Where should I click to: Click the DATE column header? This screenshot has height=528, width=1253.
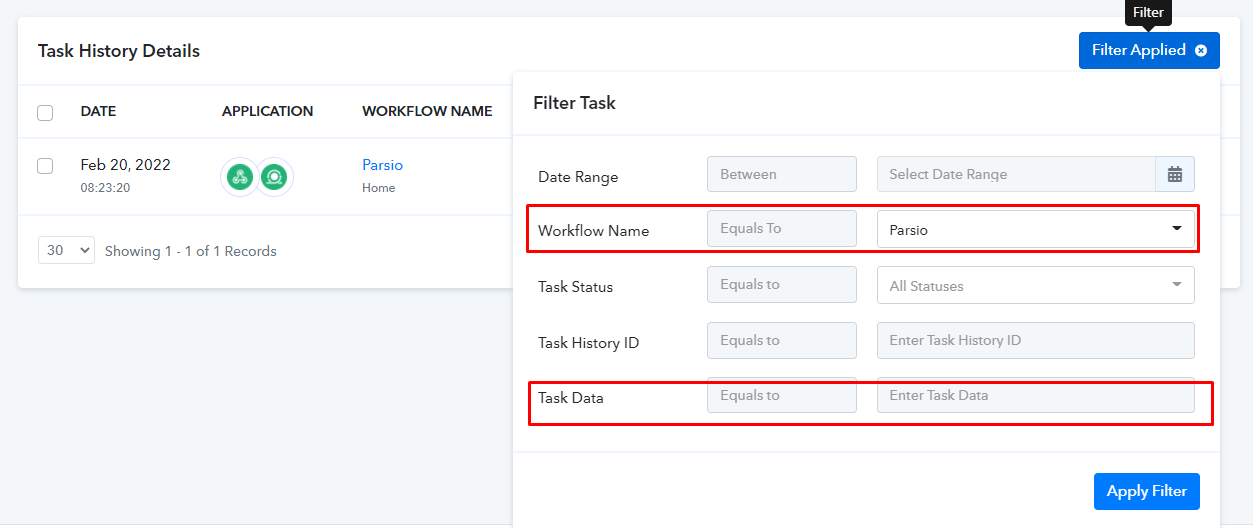pos(99,111)
